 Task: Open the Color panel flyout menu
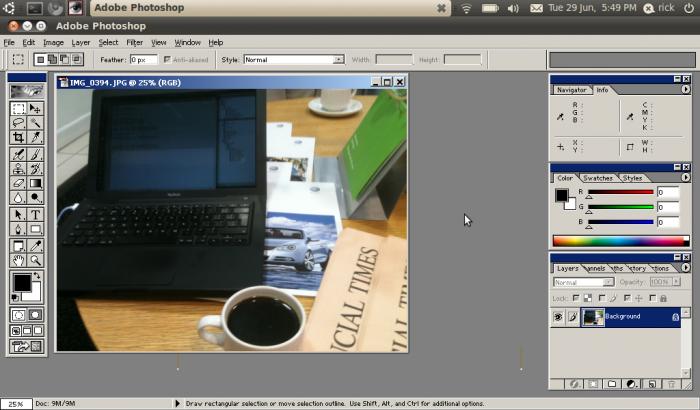click(x=686, y=177)
